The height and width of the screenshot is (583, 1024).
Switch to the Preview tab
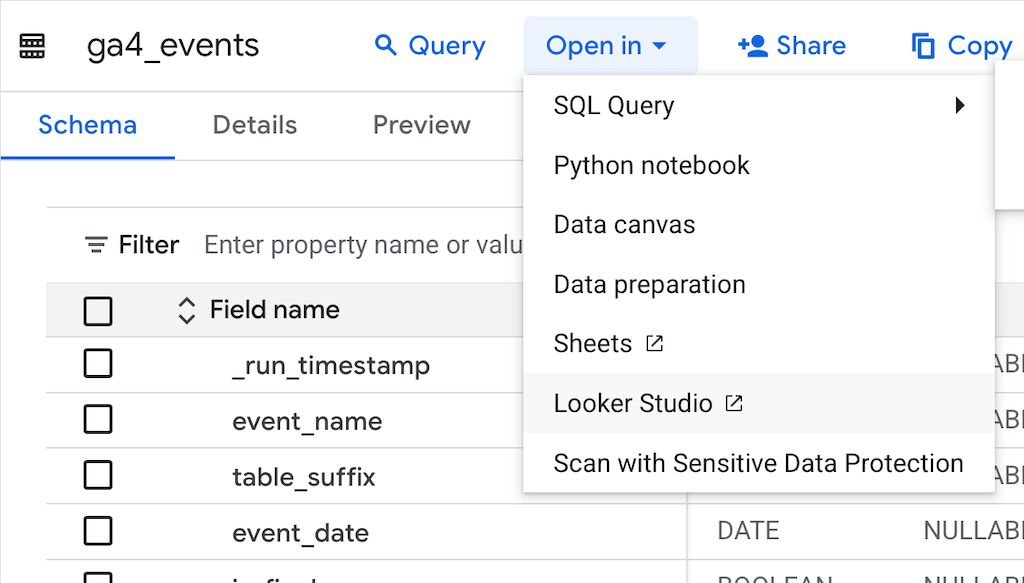[422, 125]
